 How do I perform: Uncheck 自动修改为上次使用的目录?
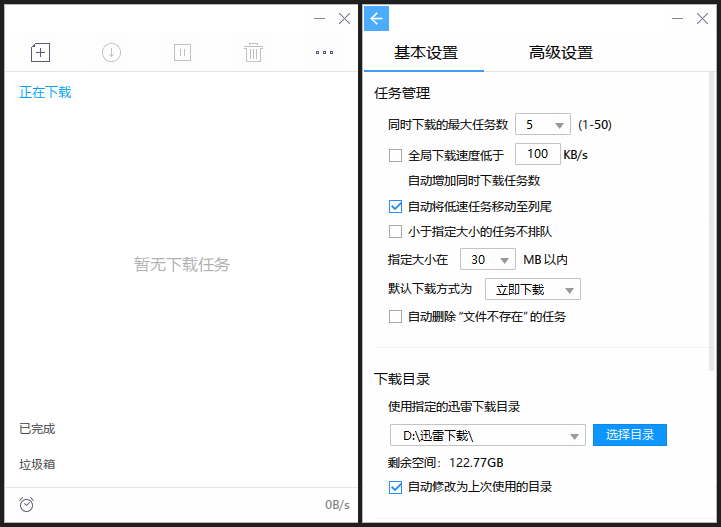(x=395, y=487)
